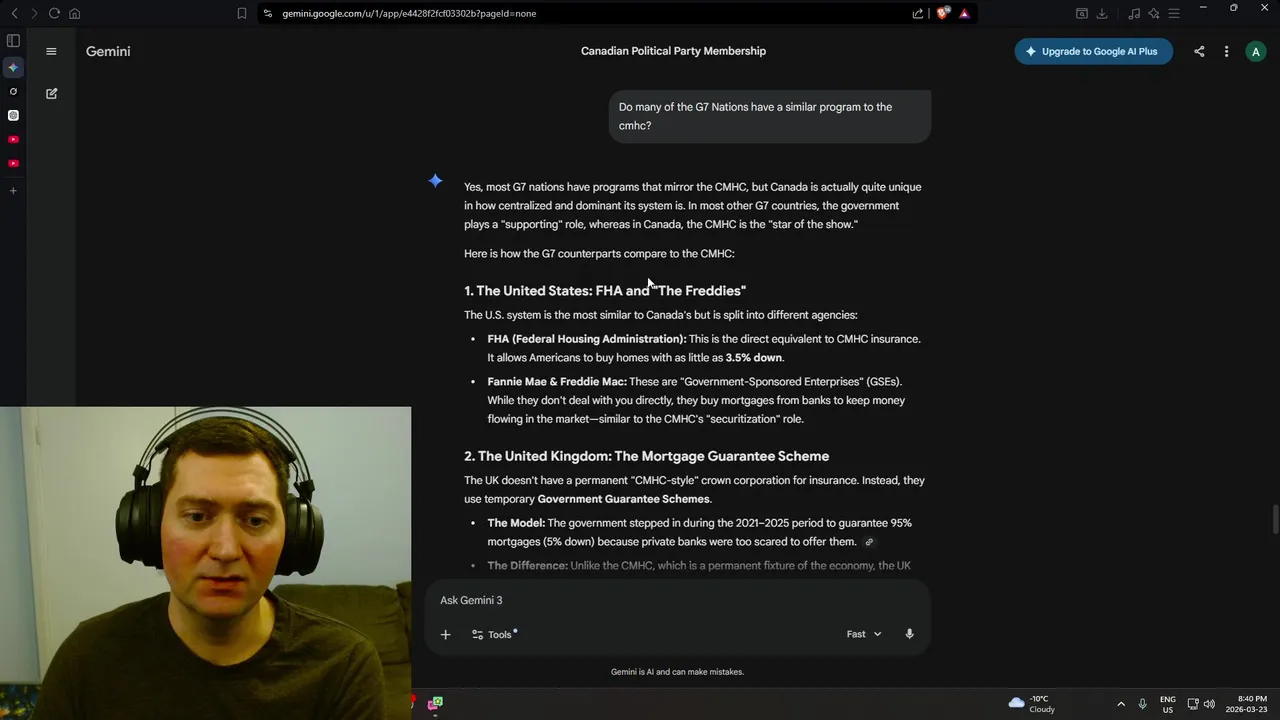Show hidden system tray icons chevron
The height and width of the screenshot is (720, 1280).
[x=1120, y=704]
